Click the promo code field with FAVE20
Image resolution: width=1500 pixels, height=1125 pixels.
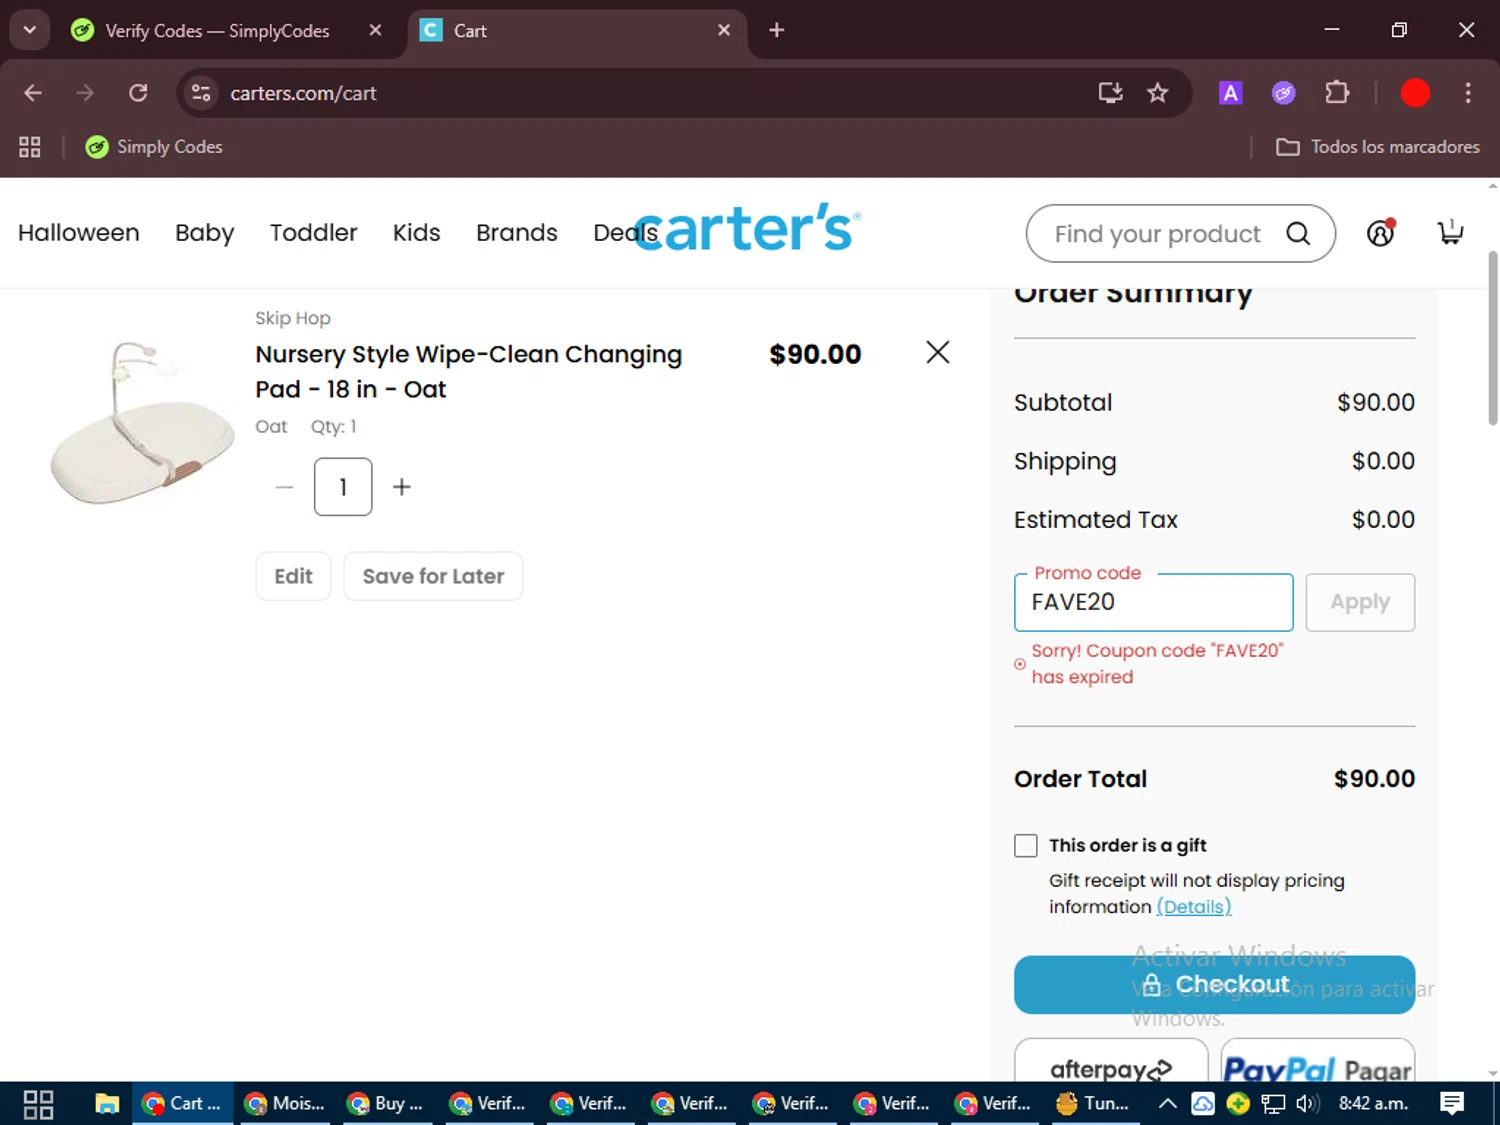[x=1154, y=602]
